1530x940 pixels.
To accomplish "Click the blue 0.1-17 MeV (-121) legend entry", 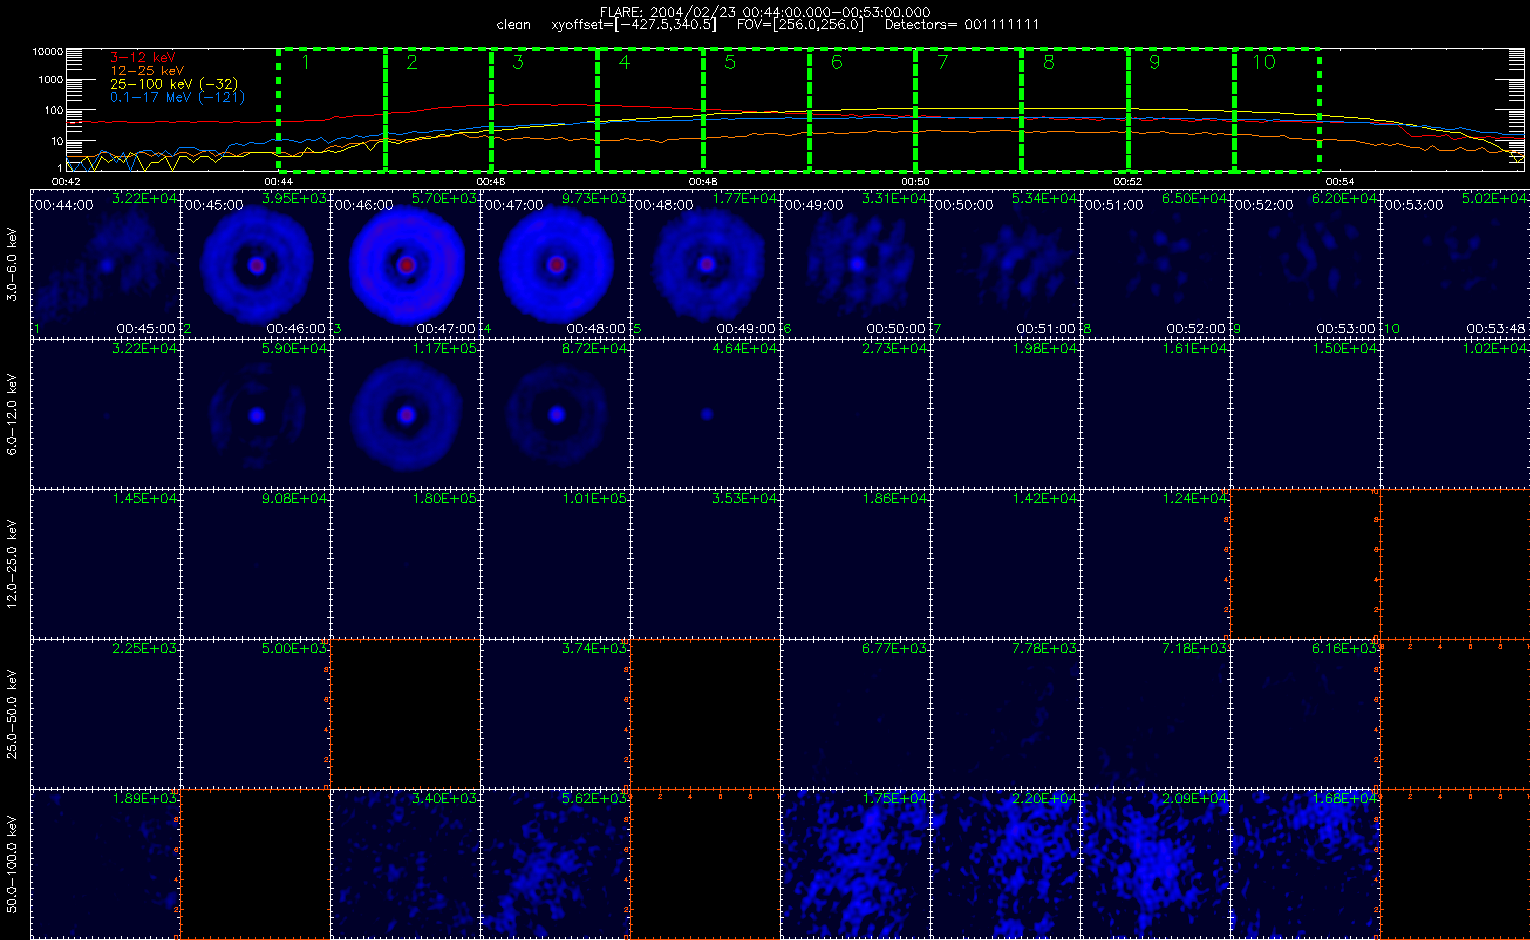I will [x=177, y=97].
